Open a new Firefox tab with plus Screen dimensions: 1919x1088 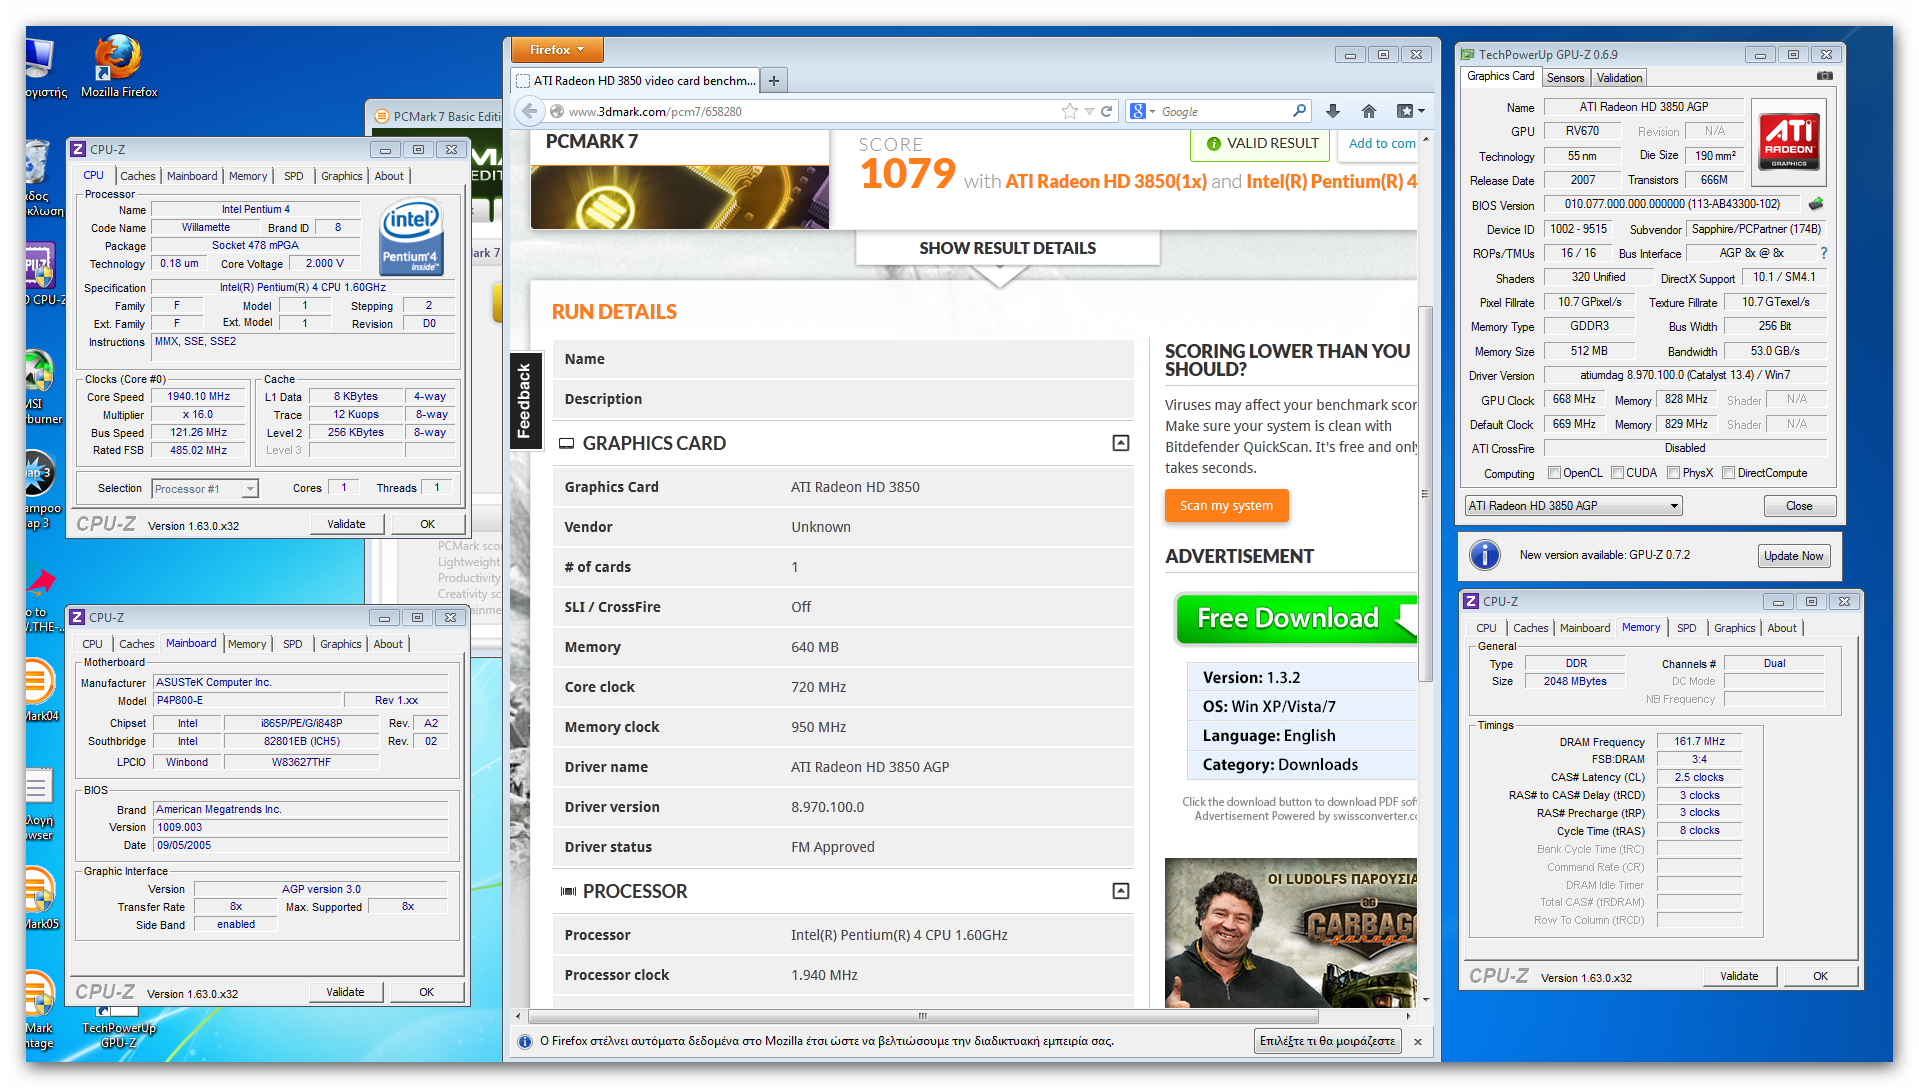[x=773, y=81]
